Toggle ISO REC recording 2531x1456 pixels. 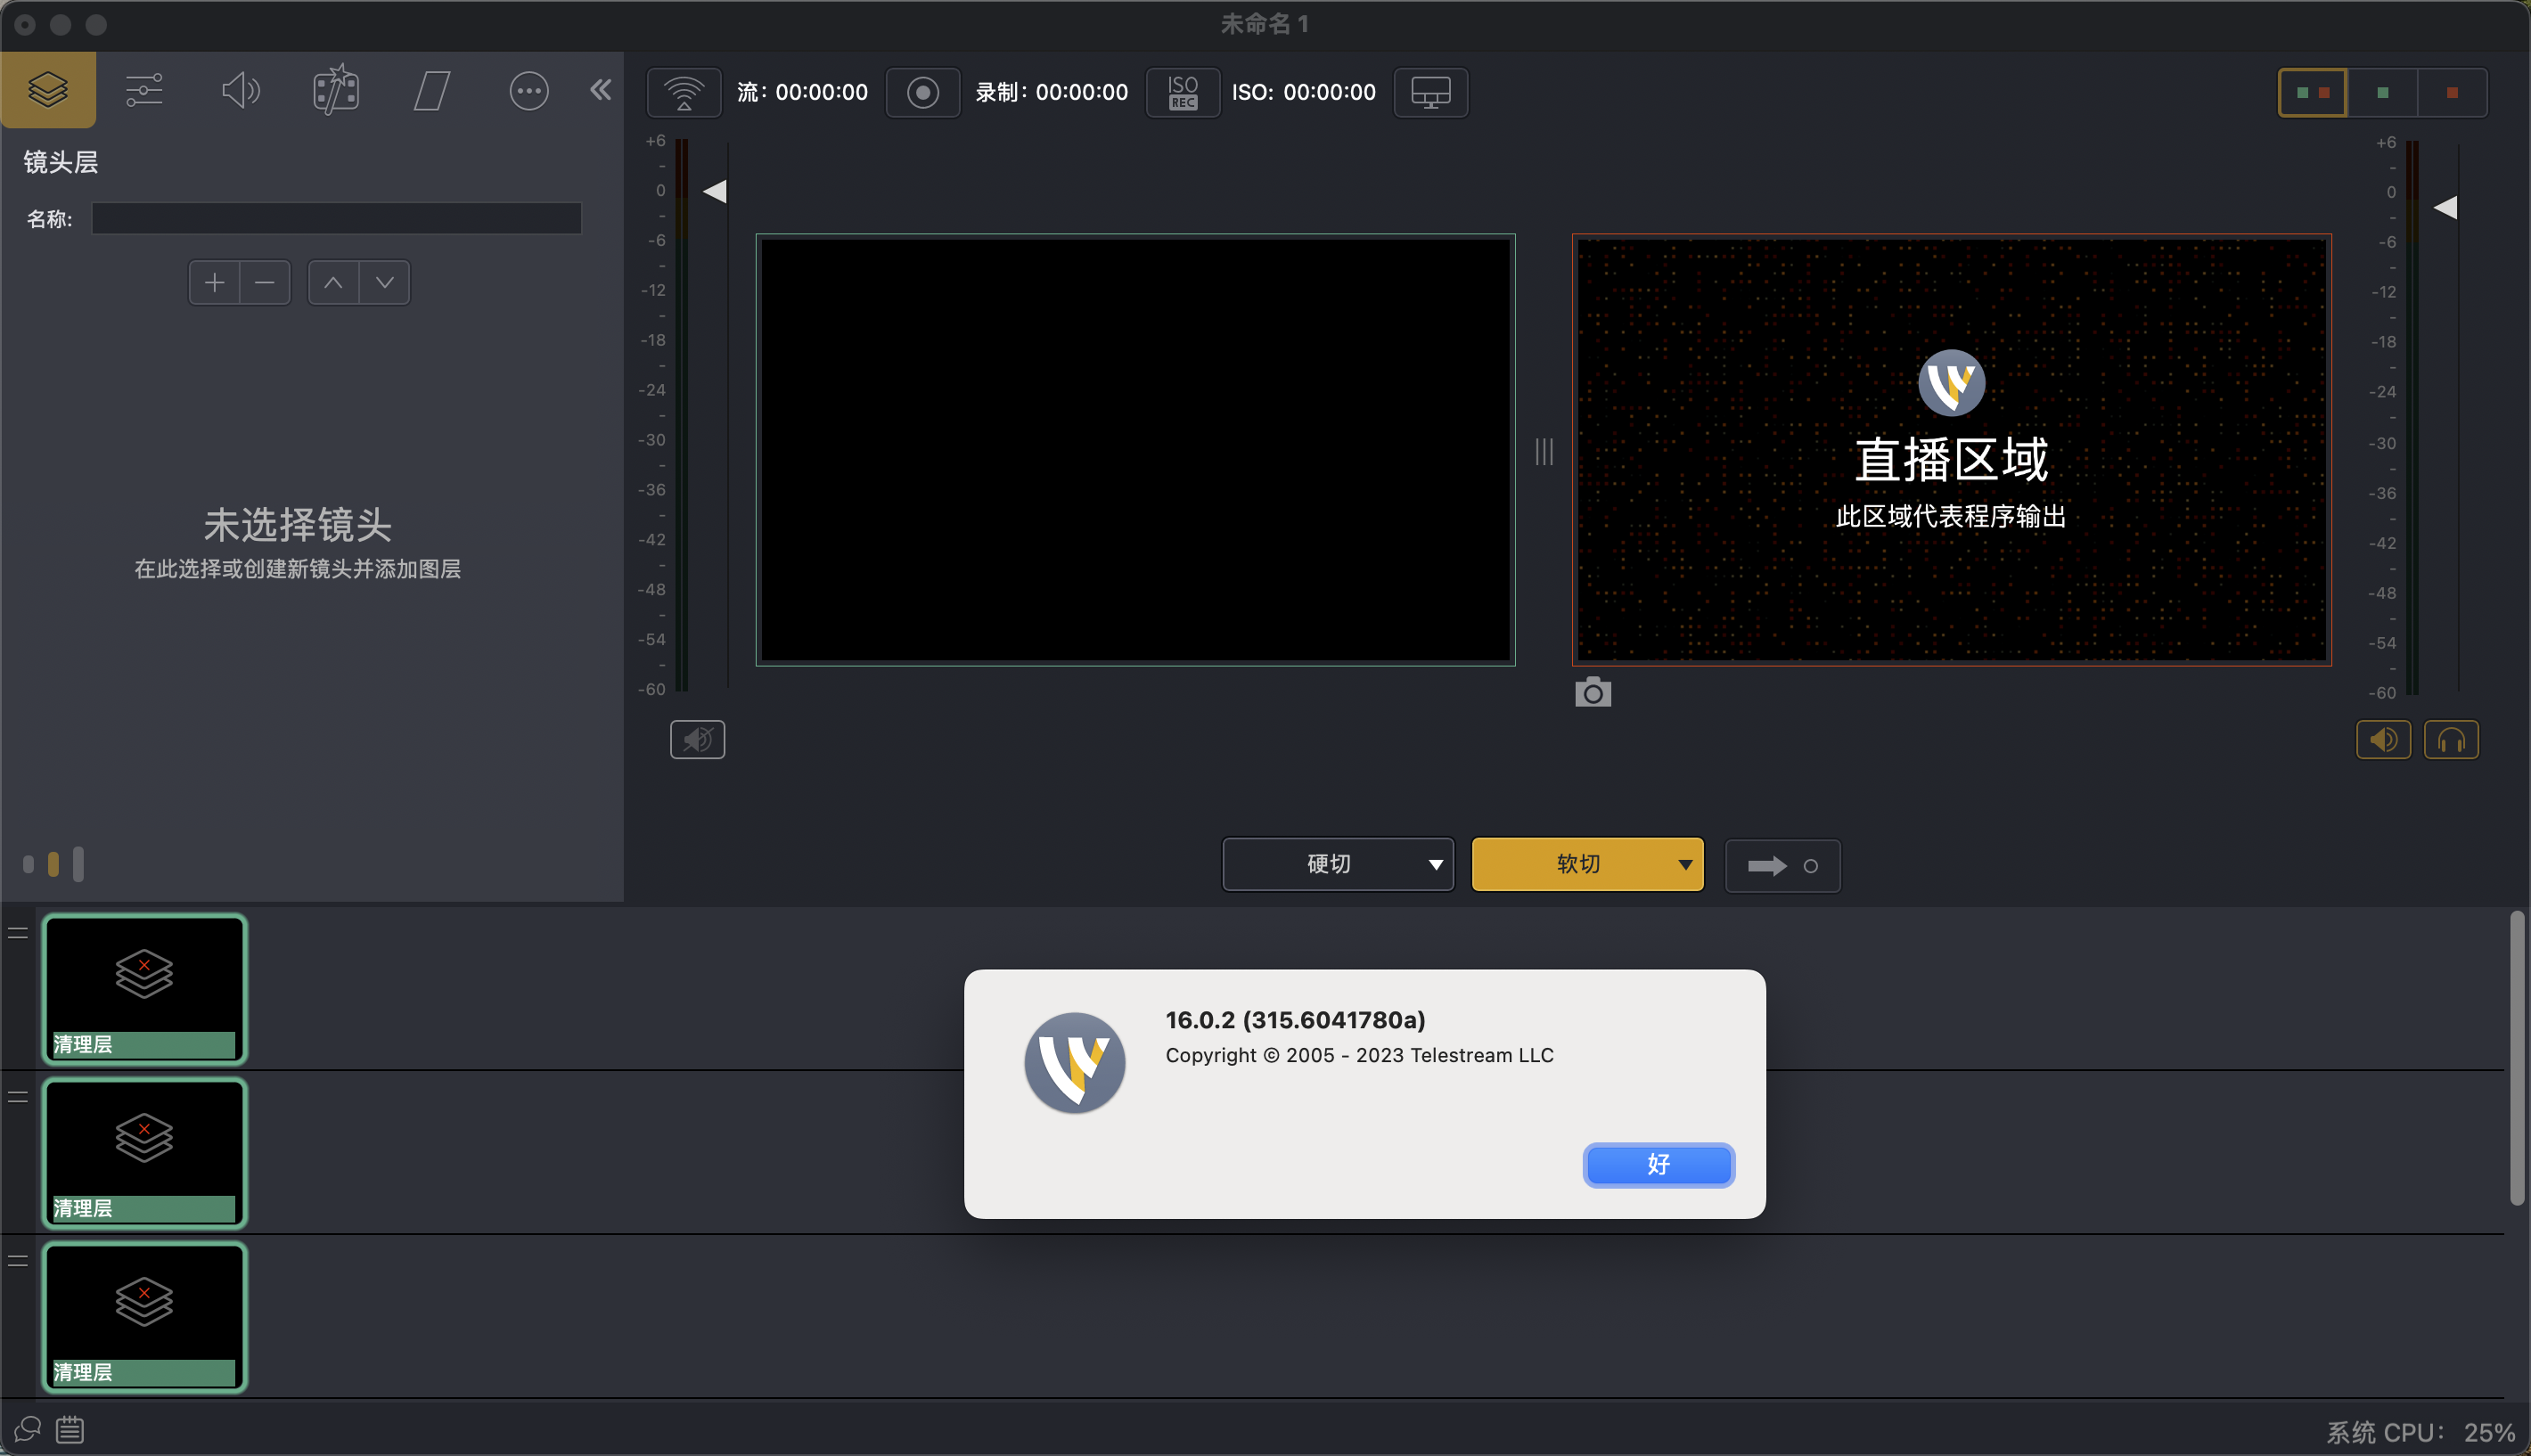tap(1182, 92)
